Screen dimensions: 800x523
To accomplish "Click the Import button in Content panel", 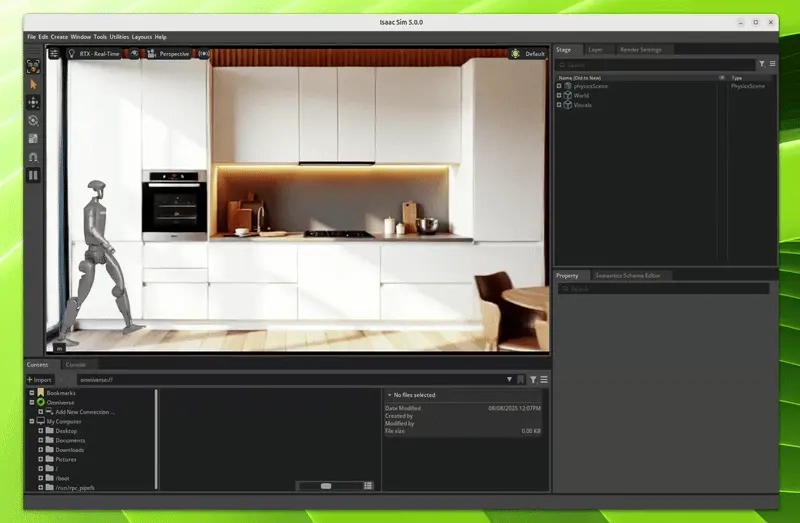I will click(x=40, y=380).
